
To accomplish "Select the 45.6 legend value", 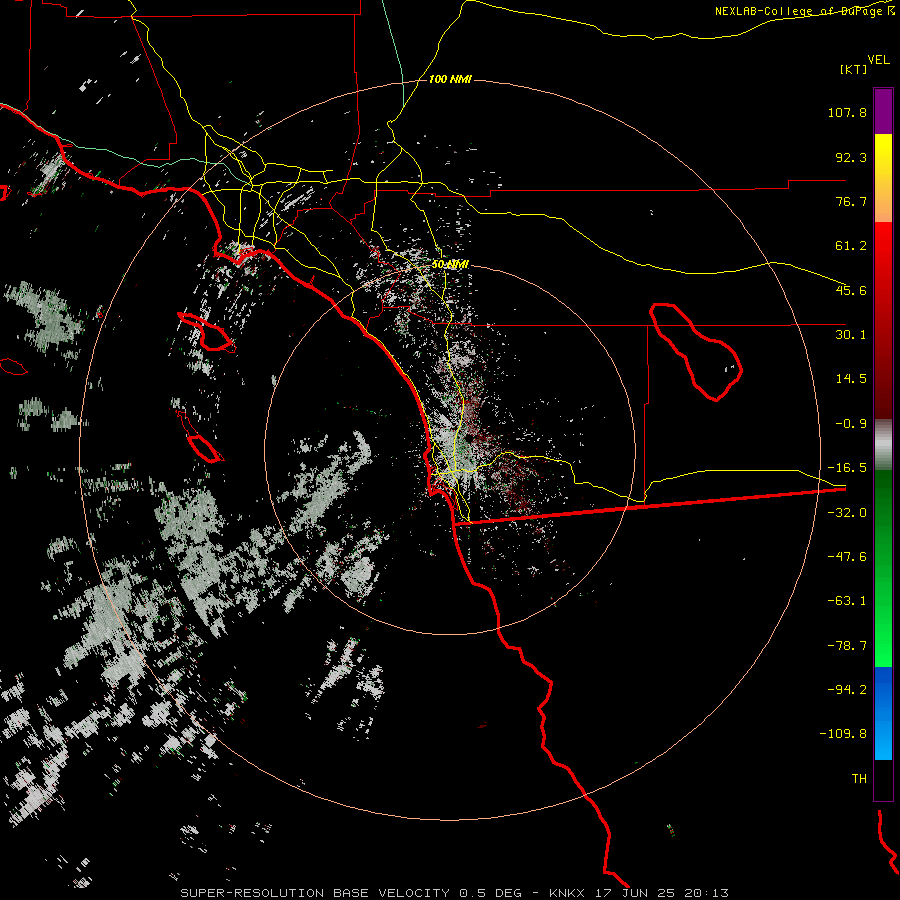I will click(x=851, y=290).
